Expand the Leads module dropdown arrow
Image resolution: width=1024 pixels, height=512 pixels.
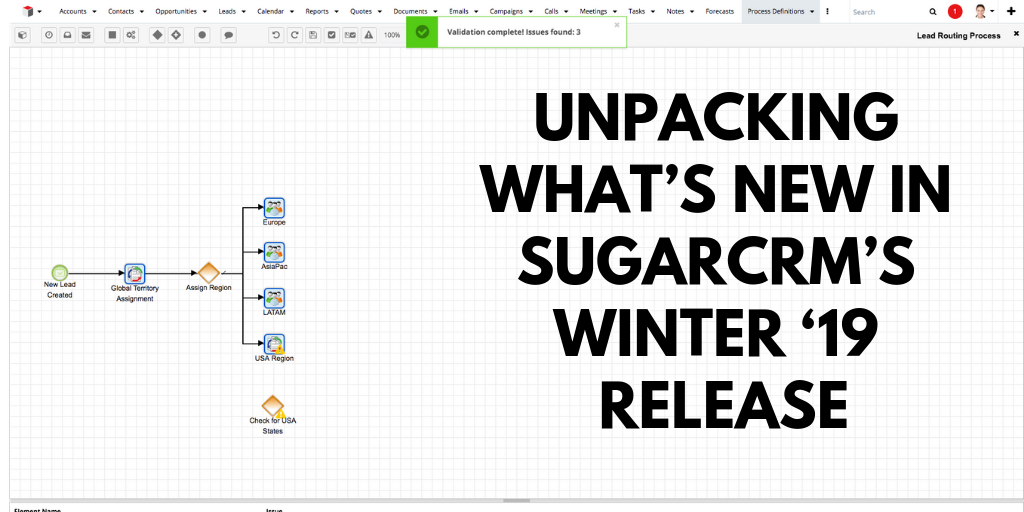coord(244,12)
